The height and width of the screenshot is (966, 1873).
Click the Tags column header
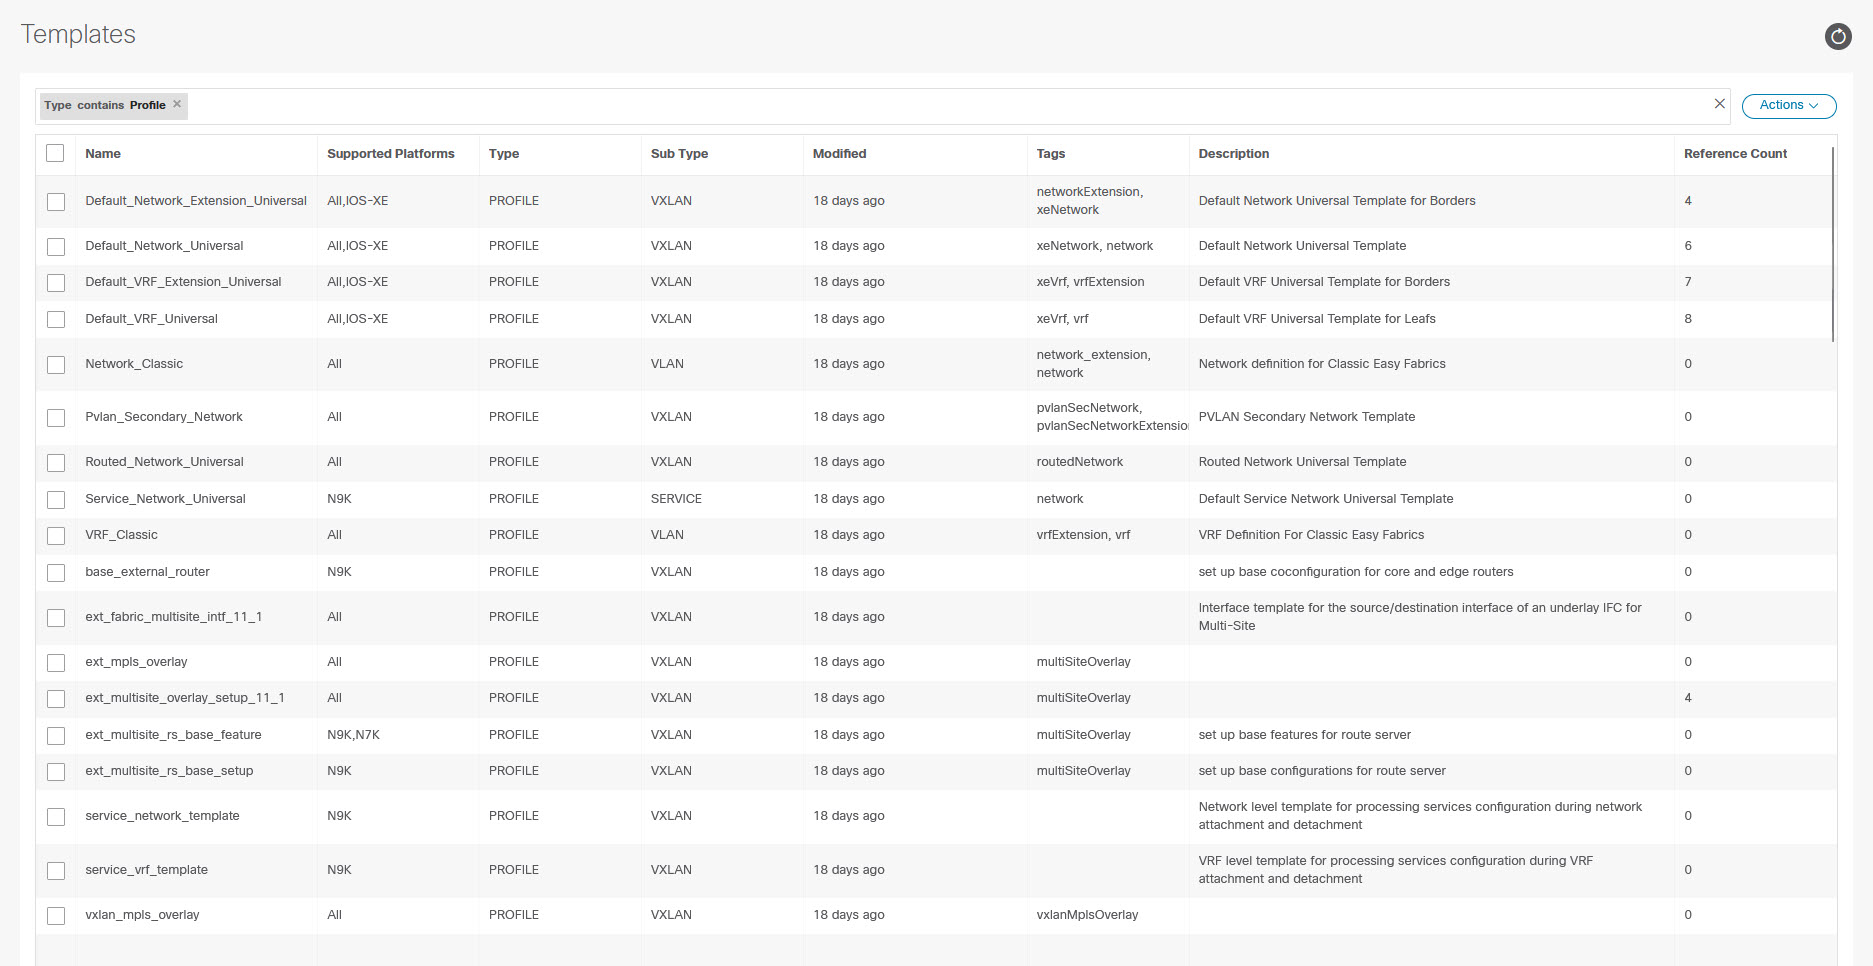coord(1051,154)
